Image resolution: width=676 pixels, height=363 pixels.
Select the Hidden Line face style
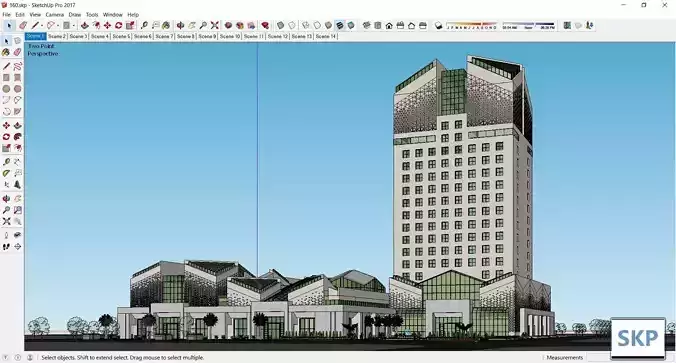(317, 25)
